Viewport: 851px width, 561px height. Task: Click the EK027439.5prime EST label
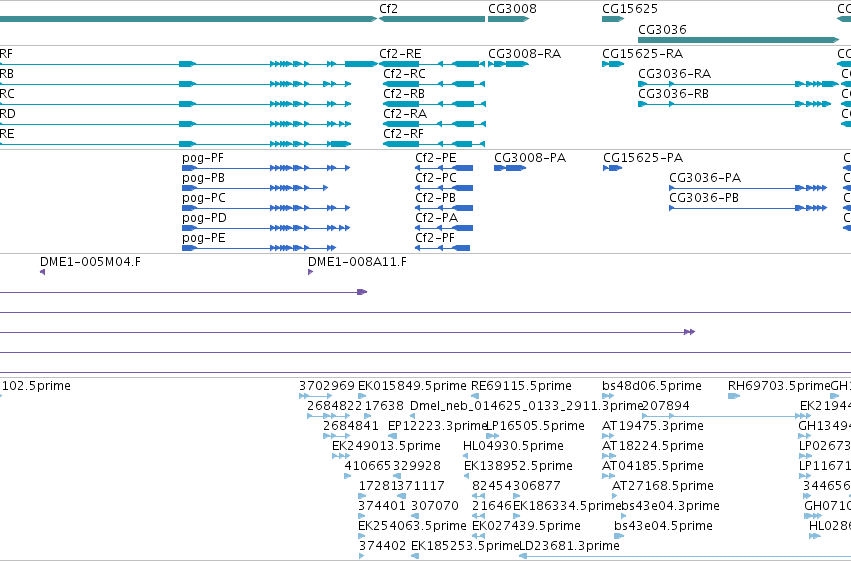[526, 526]
